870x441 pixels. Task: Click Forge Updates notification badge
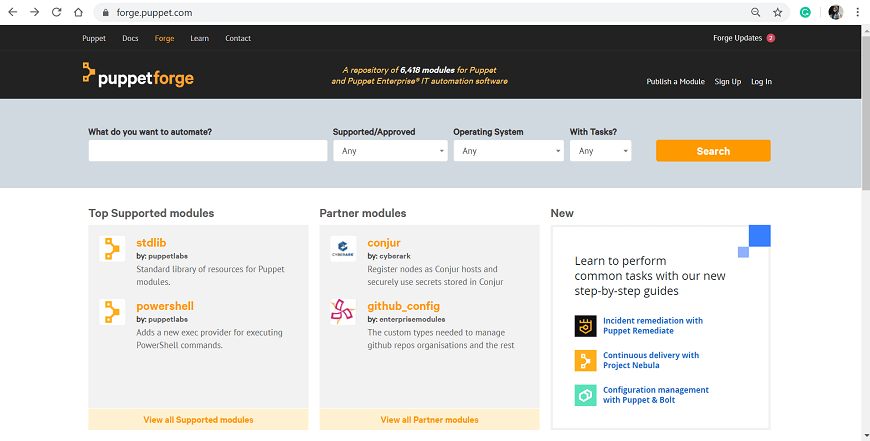pos(771,38)
